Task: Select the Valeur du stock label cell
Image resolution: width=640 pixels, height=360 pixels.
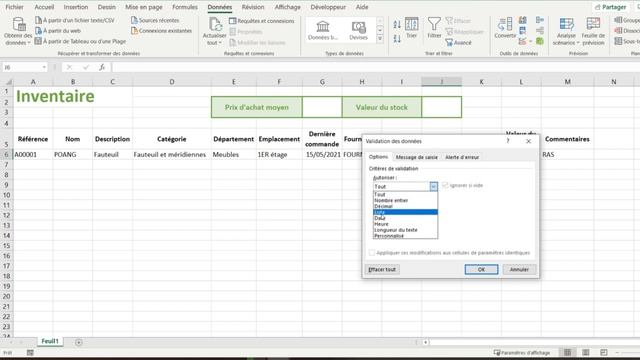Action: click(382, 107)
